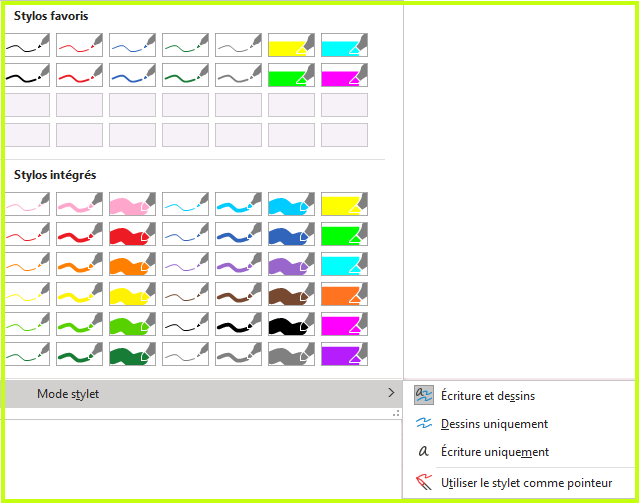Pick medium gray pen in Stylos favoris
Image resolution: width=639 pixels, height=503 pixels.
pos(238,75)
